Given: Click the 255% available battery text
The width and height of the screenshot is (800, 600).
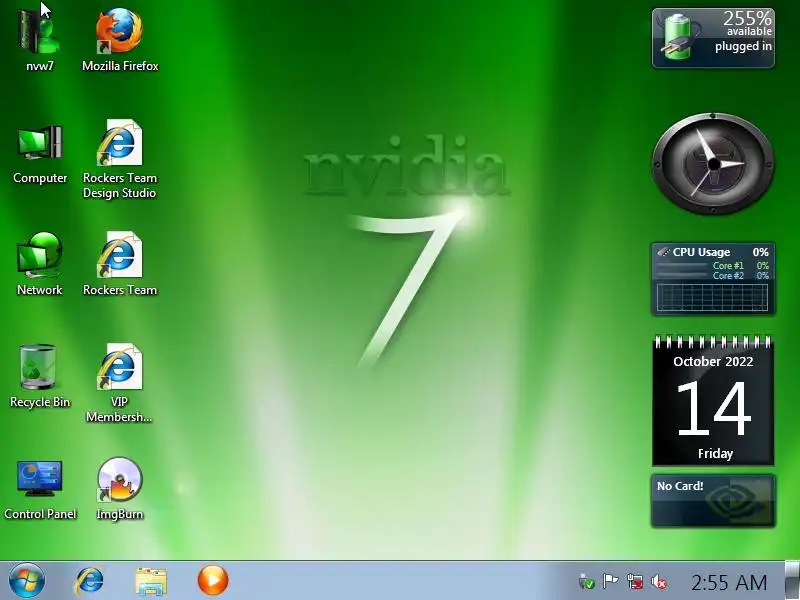Looking at the screenshot, I should pos(747,24).
